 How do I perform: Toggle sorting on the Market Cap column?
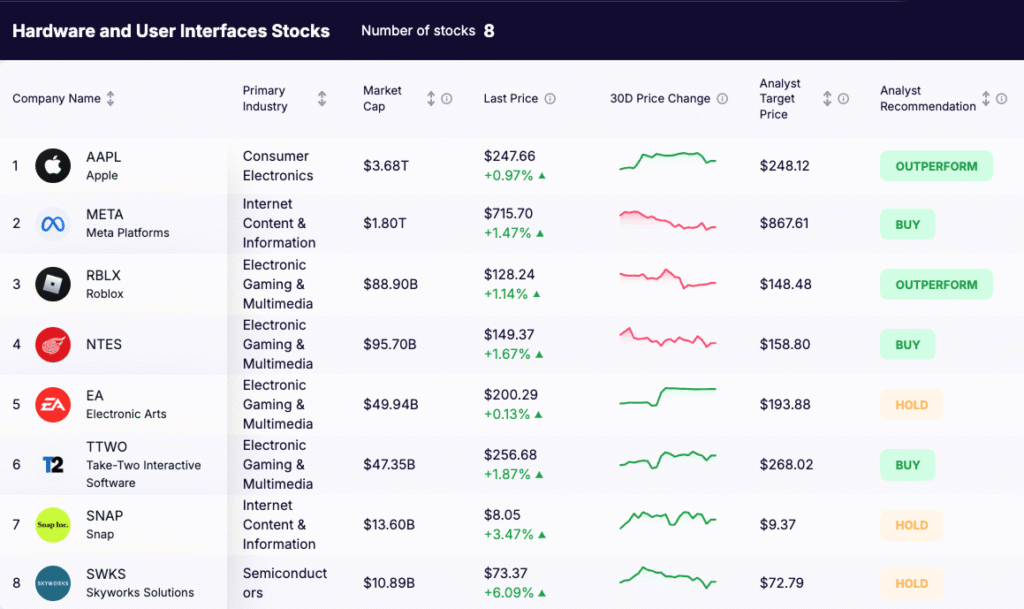(x=429, y=98)
